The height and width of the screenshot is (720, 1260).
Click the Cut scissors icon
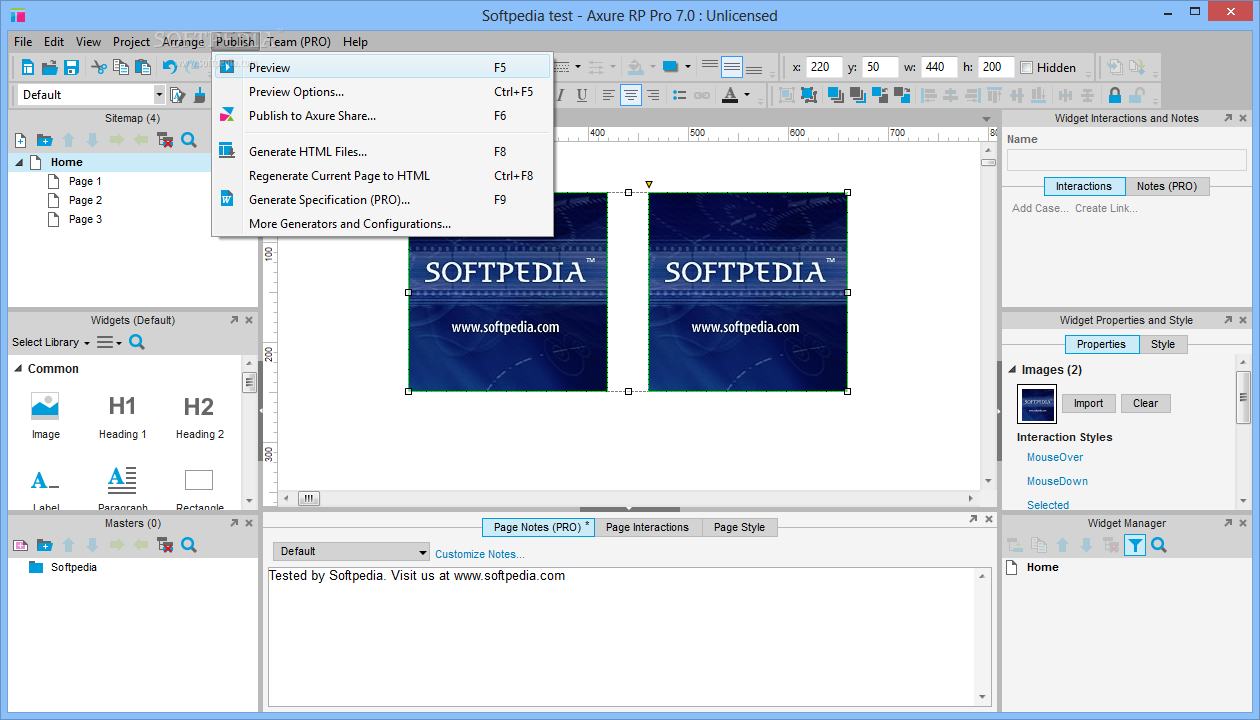tap(99, 67)
